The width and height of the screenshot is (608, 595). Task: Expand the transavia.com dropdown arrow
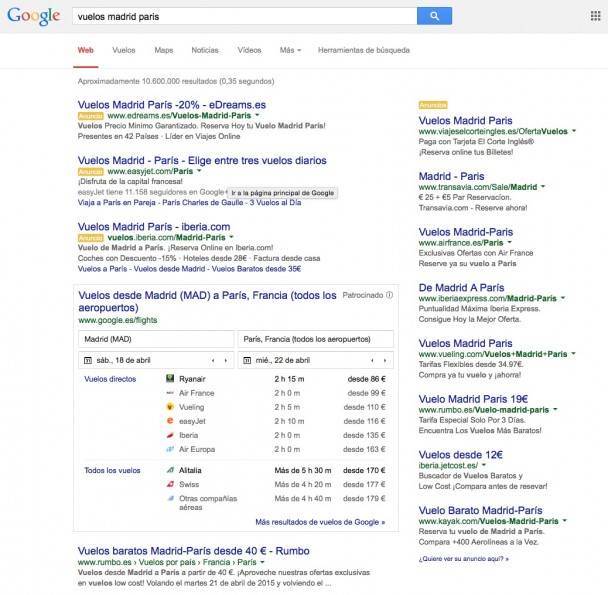[543, 187]
